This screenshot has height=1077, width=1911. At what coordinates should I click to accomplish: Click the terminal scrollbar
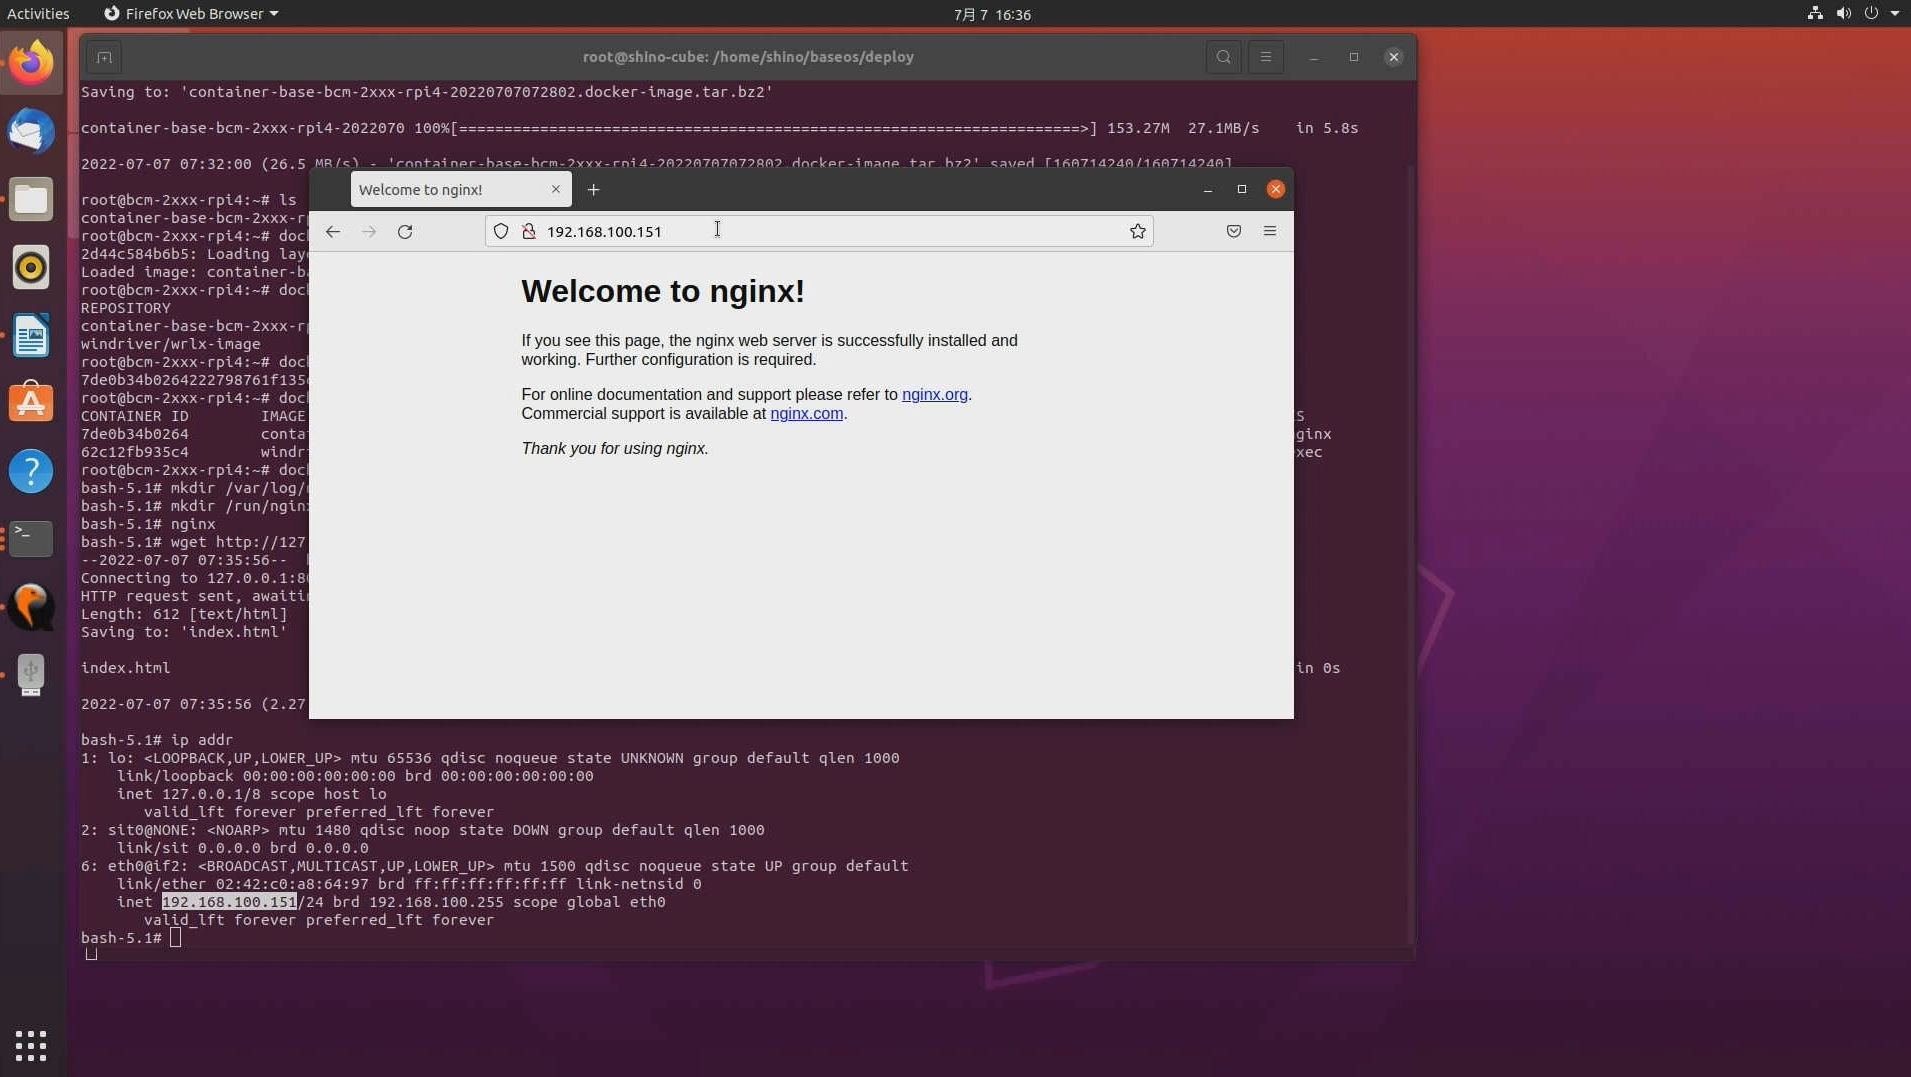[1411, 555]
